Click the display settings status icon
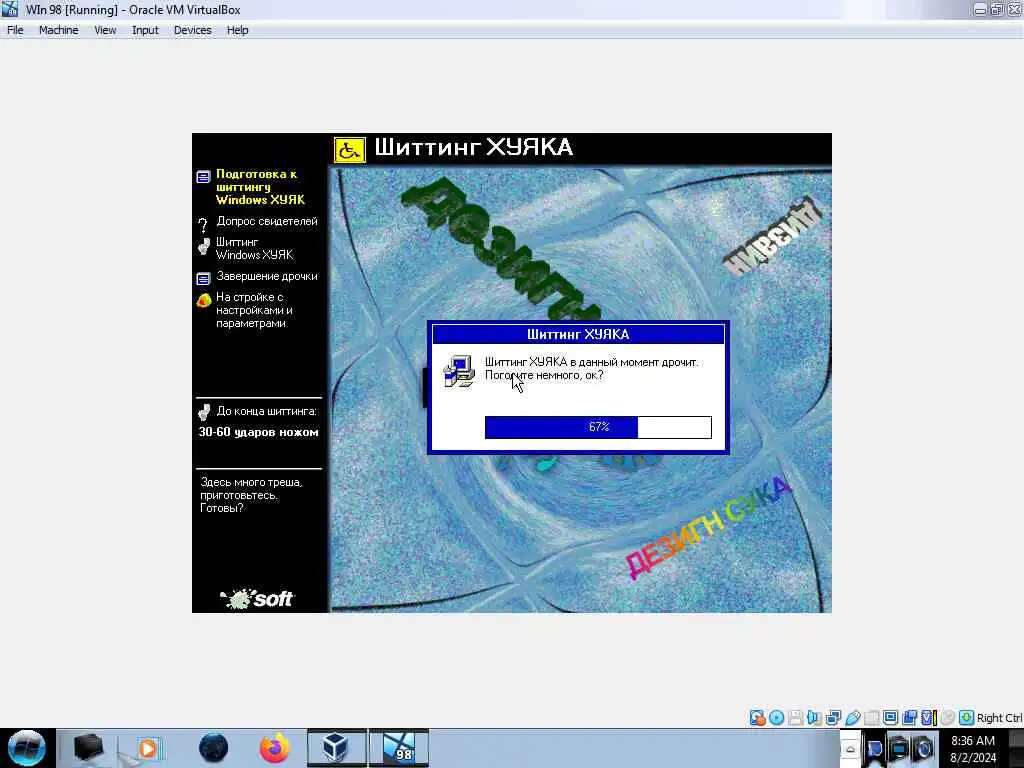Viewport: 1024px width, 768px height. 890,717
